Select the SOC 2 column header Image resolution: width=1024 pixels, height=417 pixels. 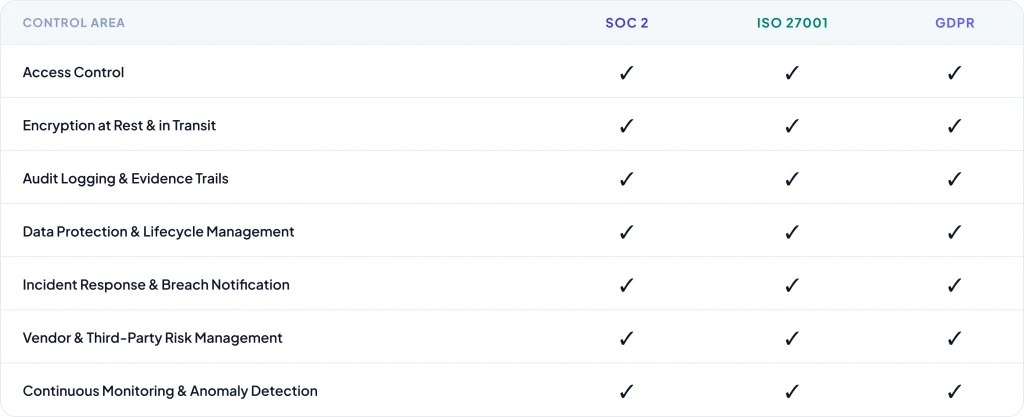(627, 23)
